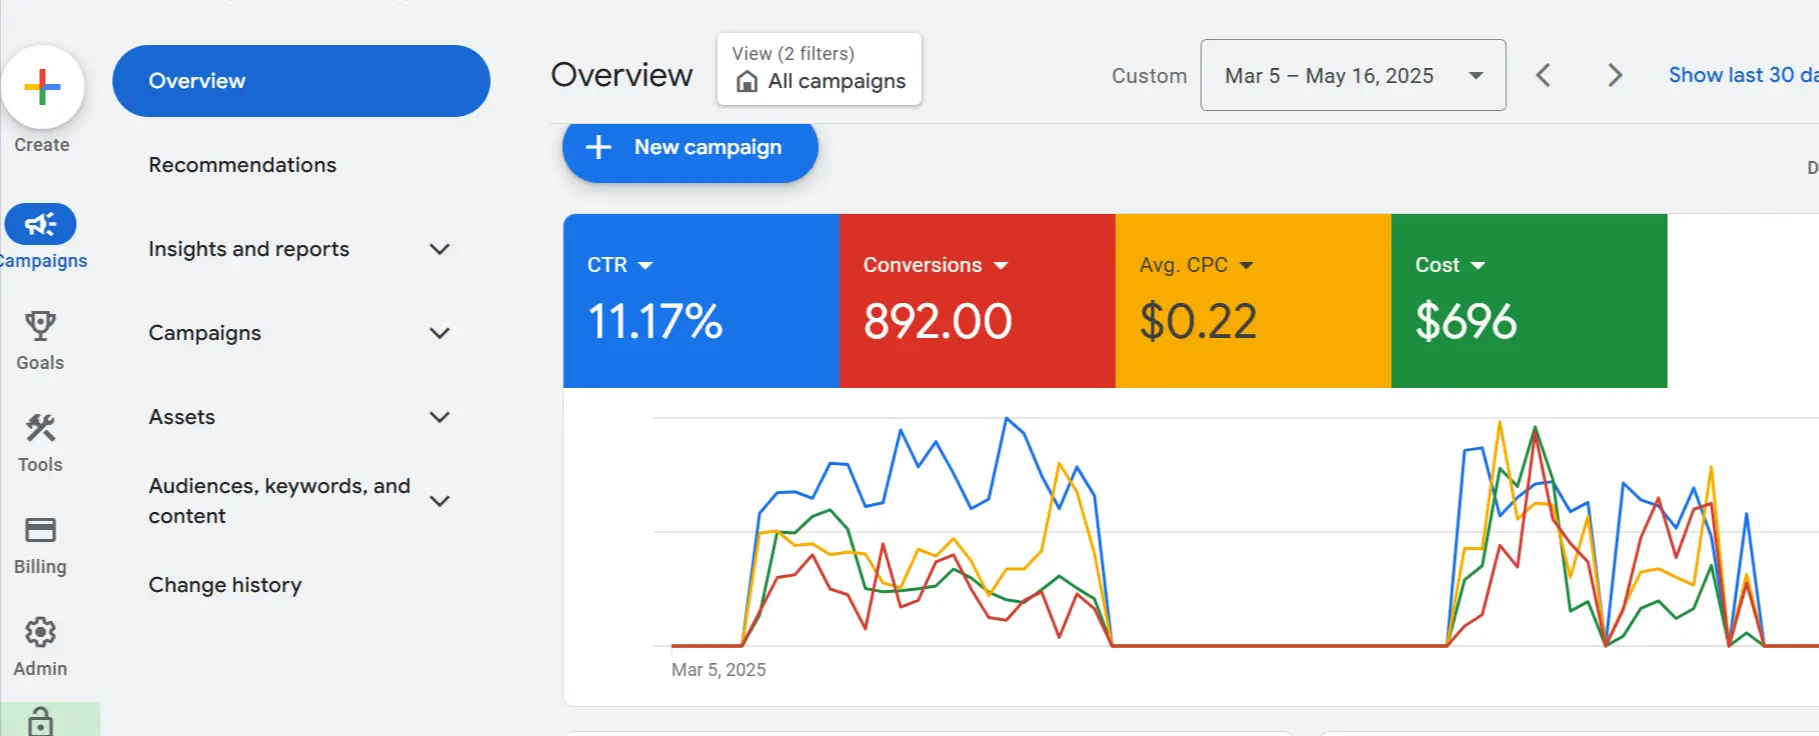Expand Audiences, keywords, and content
This screenshot has width=1819, height=736.
439,501
